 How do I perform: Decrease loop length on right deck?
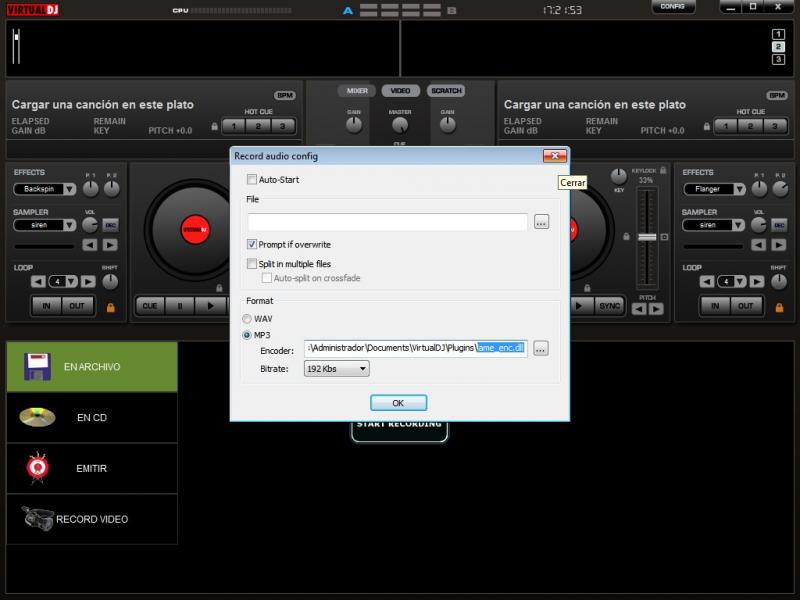pos(707,282)
